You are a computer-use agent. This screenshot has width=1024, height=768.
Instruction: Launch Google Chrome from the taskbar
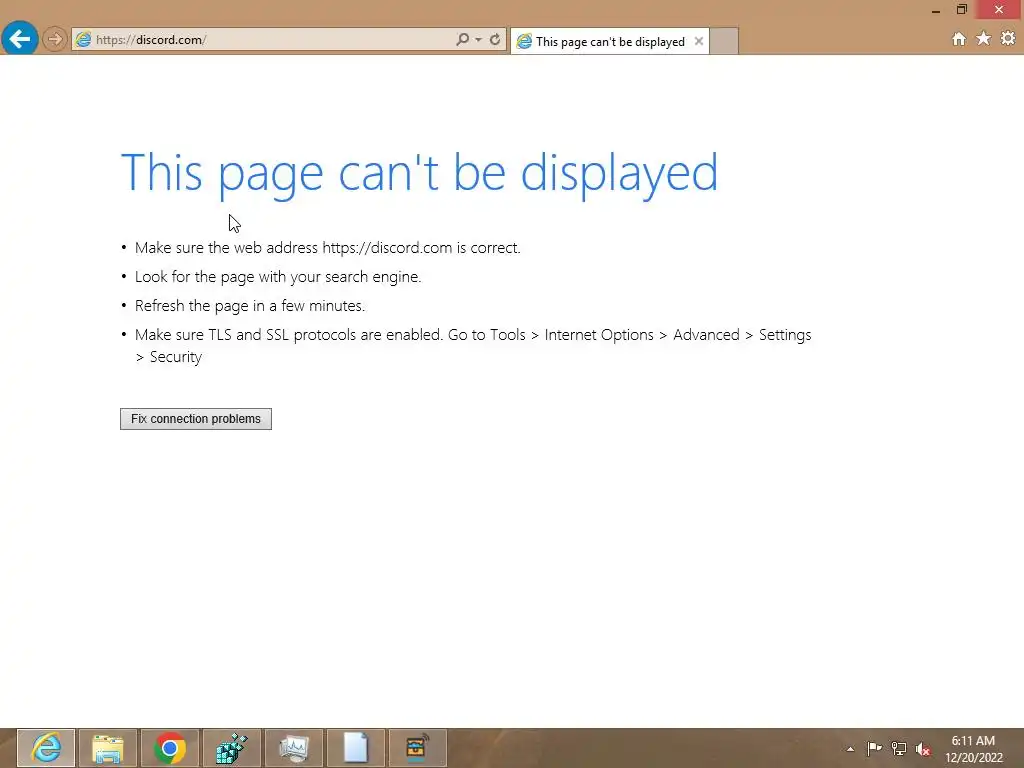170,748
